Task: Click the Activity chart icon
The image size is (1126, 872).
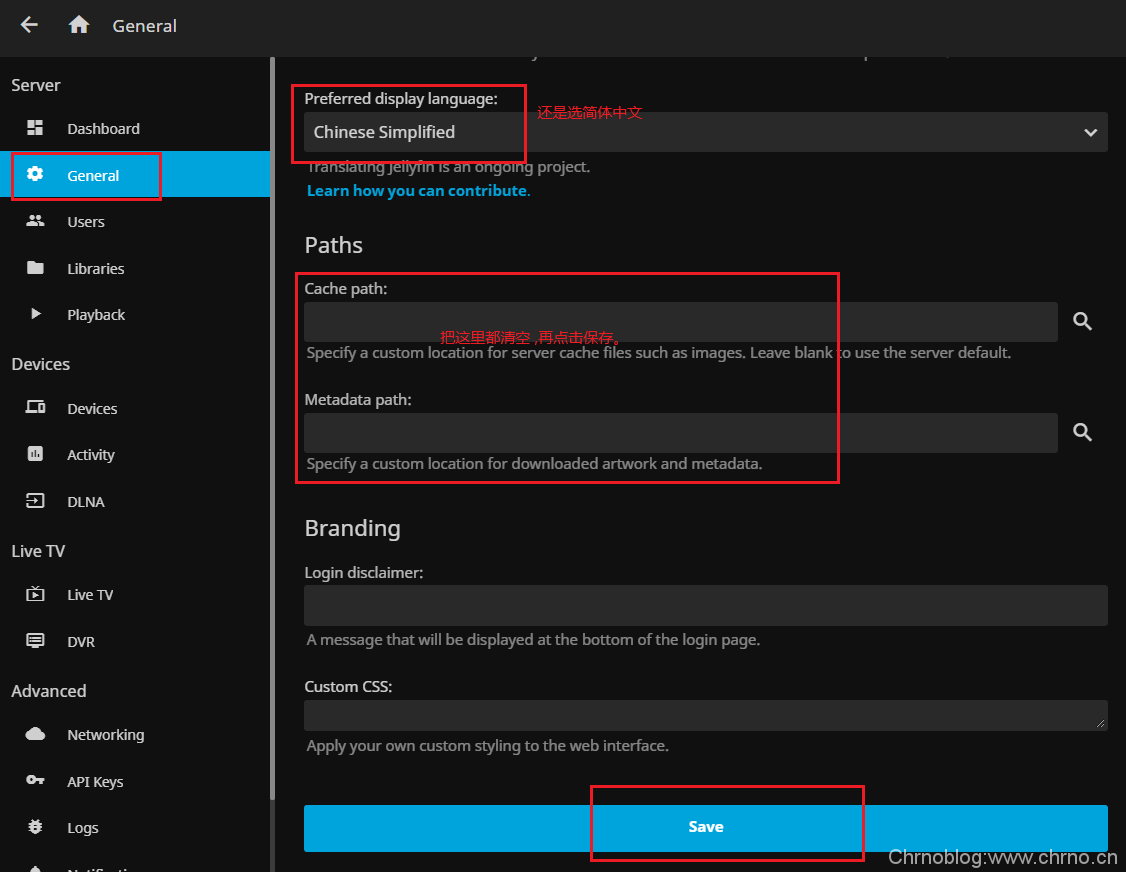Action: click(36, 454)
